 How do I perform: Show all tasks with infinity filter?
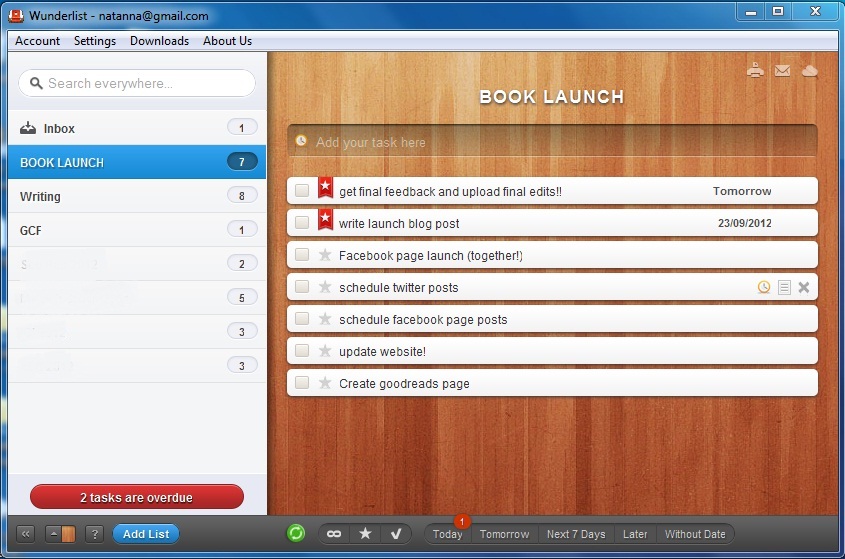click(x=334, y=534)
